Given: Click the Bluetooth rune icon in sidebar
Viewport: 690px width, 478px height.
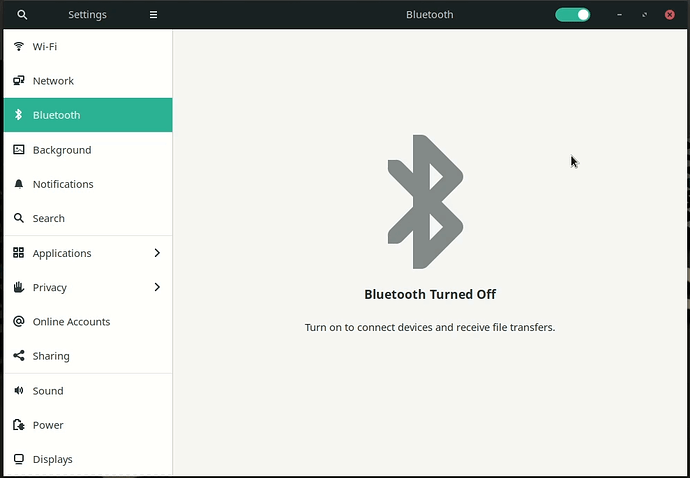Looking at the screenshot, I should (18, 115).
